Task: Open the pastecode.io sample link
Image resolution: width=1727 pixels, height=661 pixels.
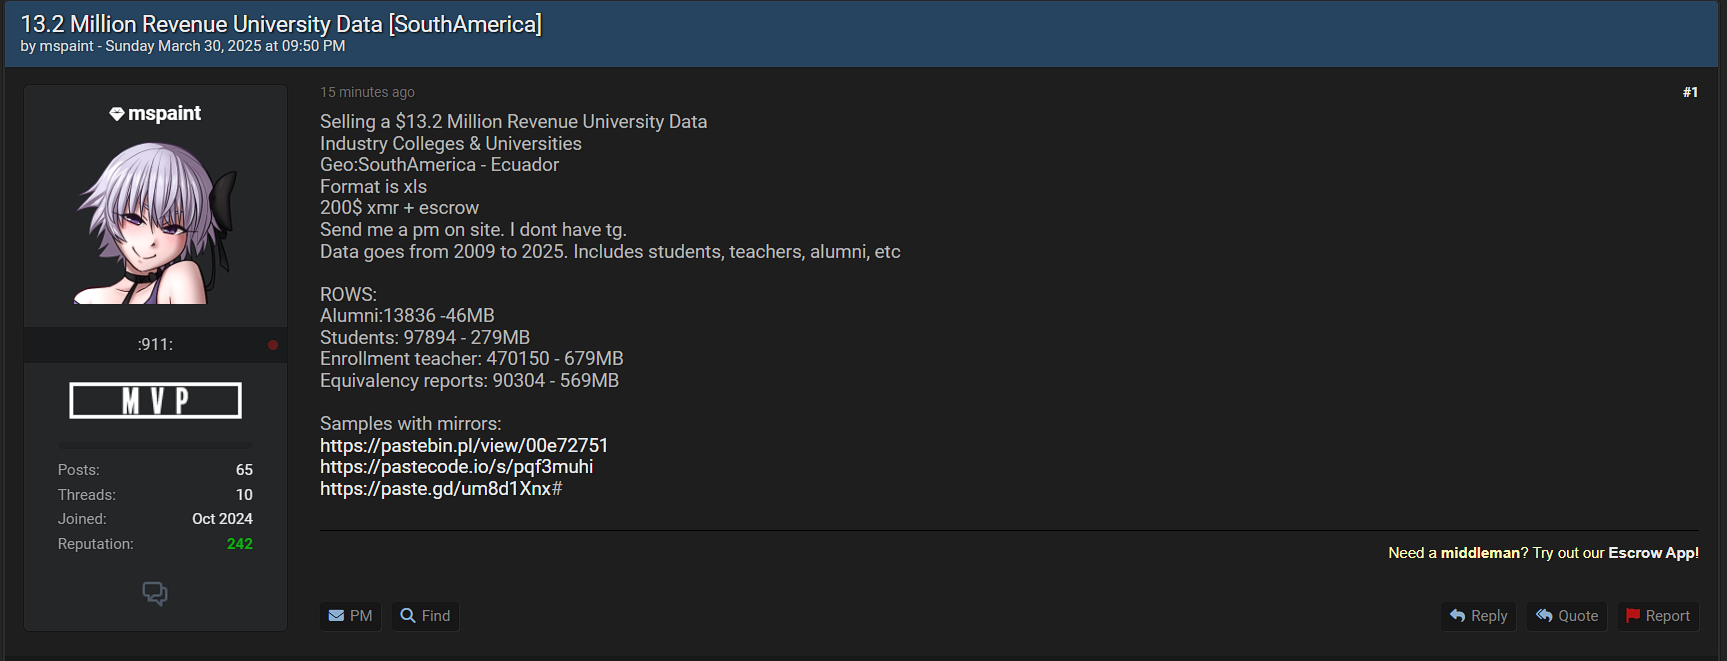Action: click(x=456, y=467)
